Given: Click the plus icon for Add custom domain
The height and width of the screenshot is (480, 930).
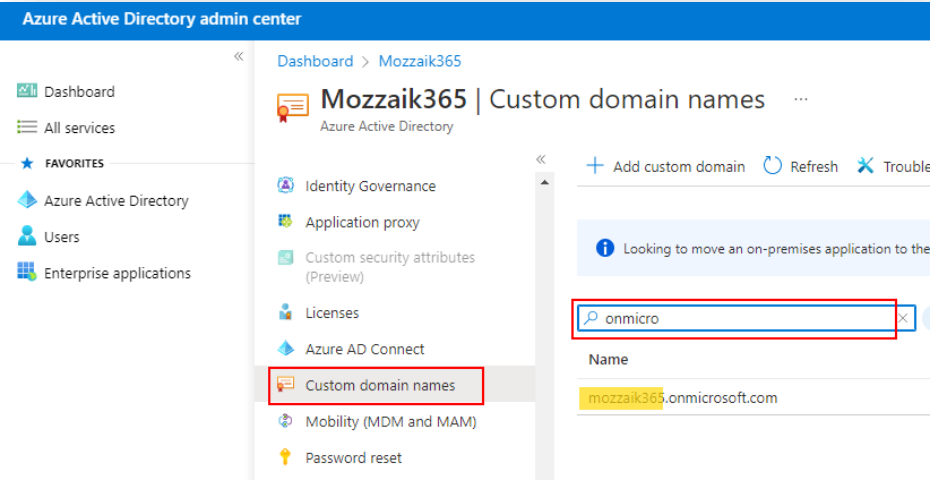Looking at the screenshot, I should click(595, 166).
